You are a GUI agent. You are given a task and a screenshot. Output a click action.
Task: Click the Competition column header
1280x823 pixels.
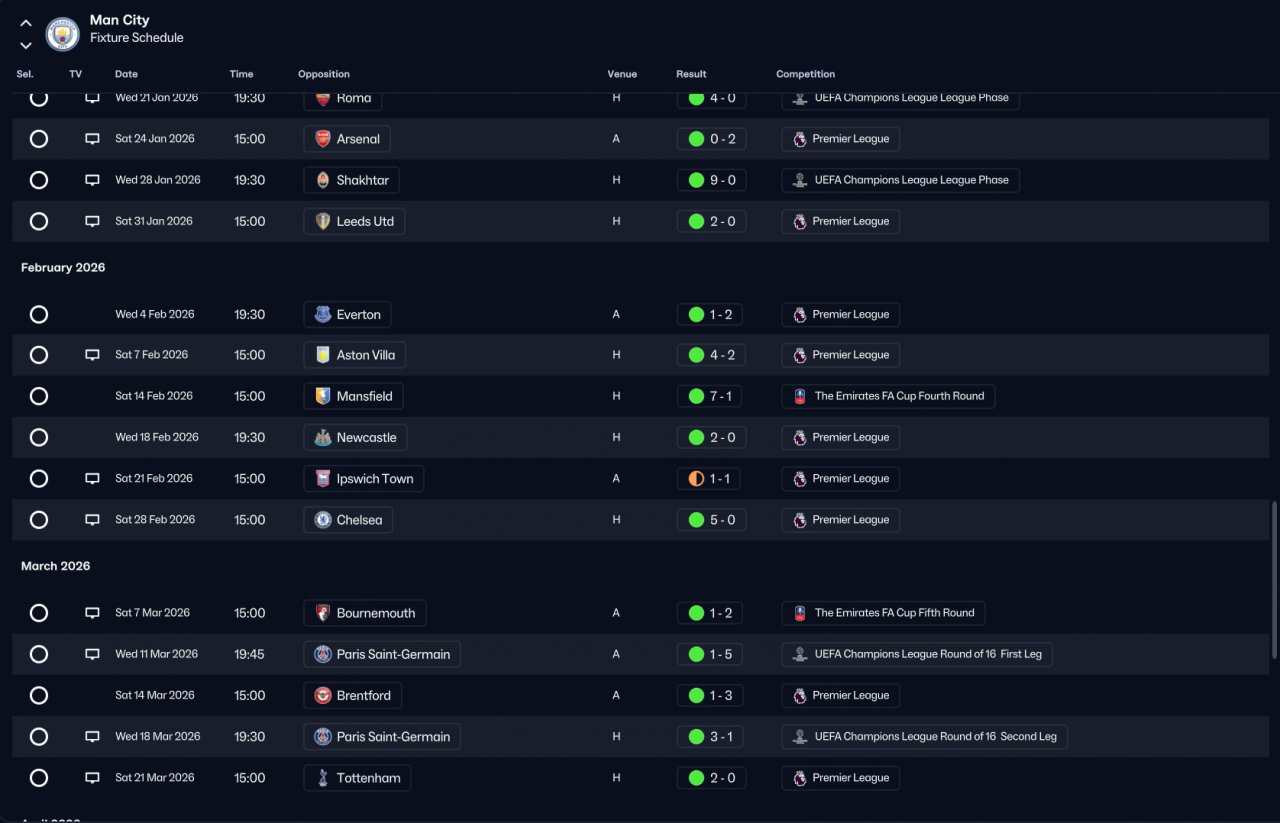click(x=805, y=74)
